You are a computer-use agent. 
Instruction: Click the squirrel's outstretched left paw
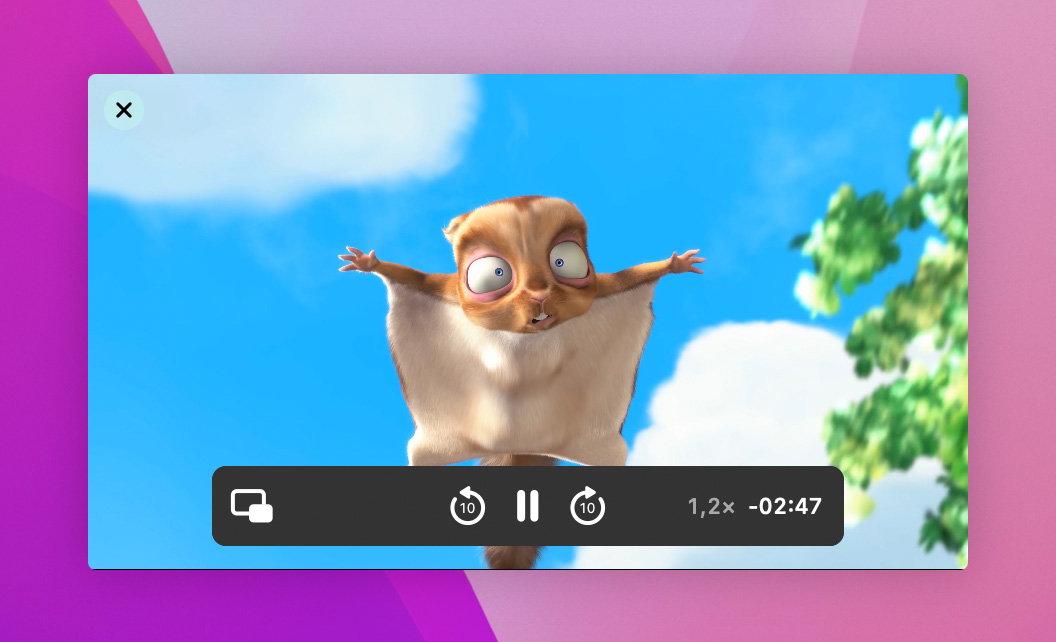[355, 259]
